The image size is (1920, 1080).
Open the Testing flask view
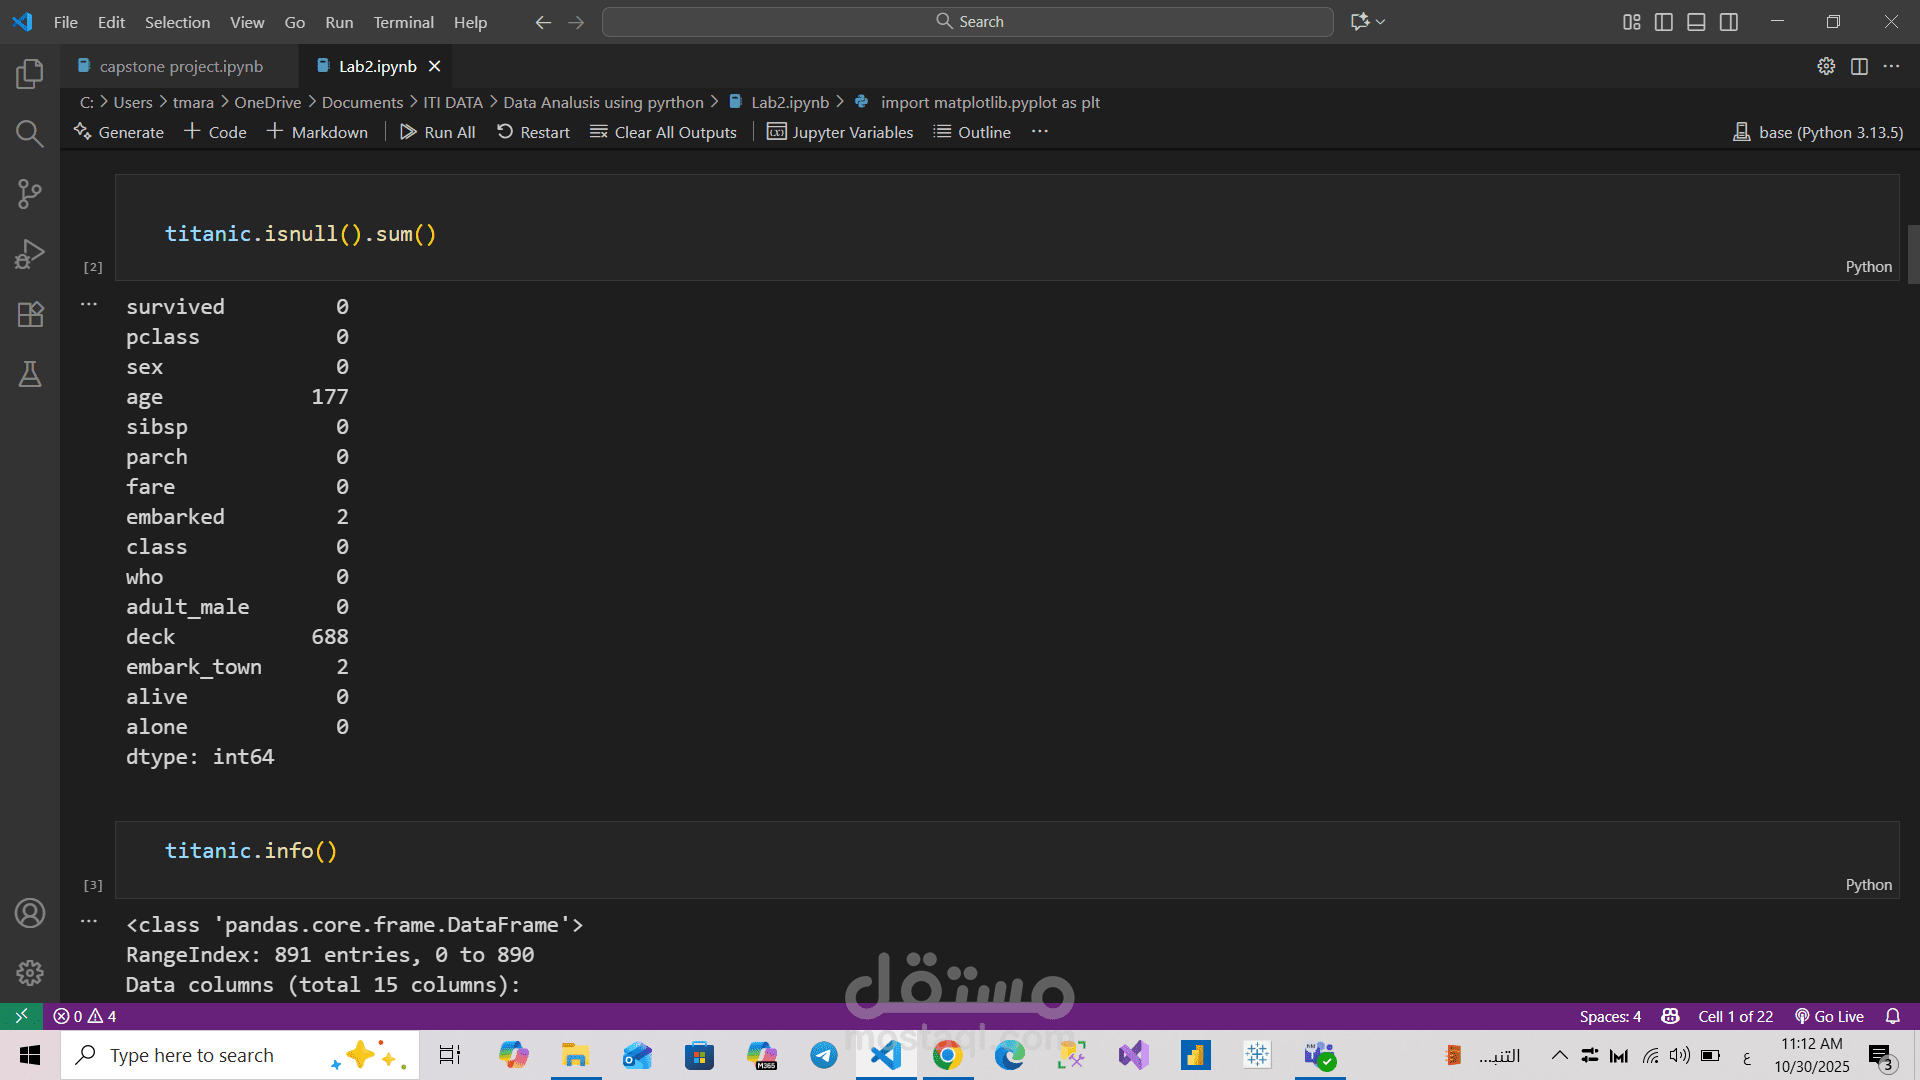coord(30,374)
